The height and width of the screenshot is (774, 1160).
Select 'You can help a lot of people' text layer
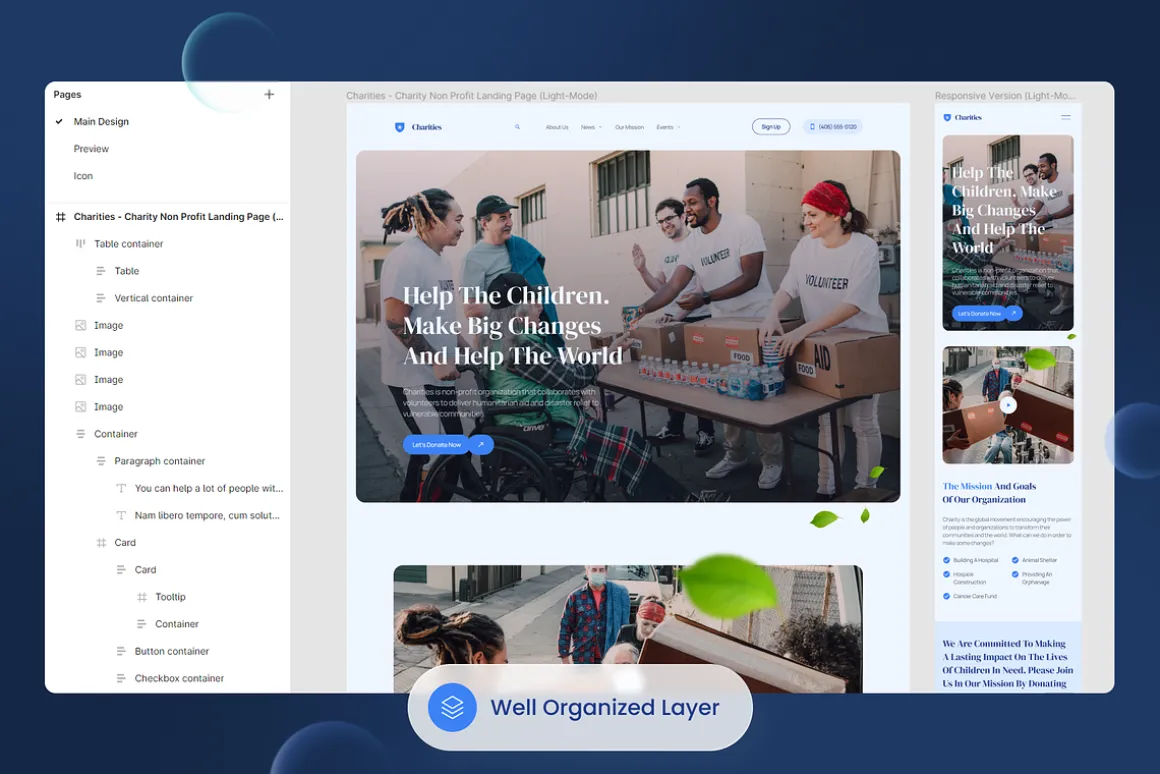(209, 488)
